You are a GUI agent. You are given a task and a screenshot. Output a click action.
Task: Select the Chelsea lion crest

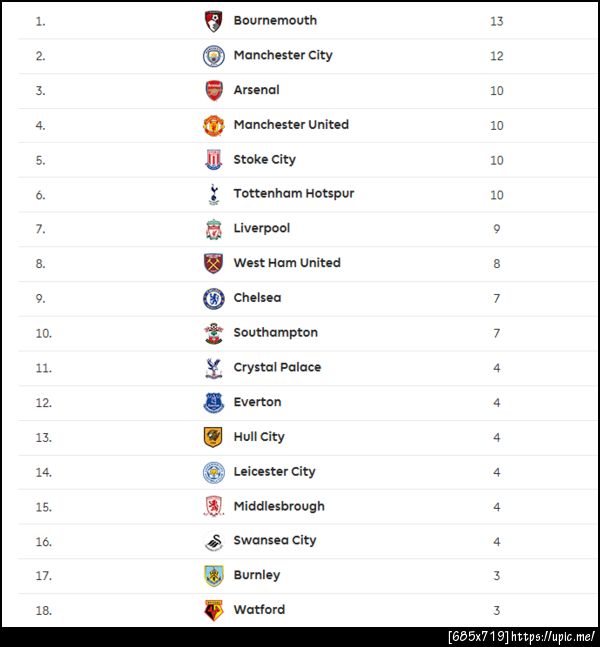[x=214, y=298]
